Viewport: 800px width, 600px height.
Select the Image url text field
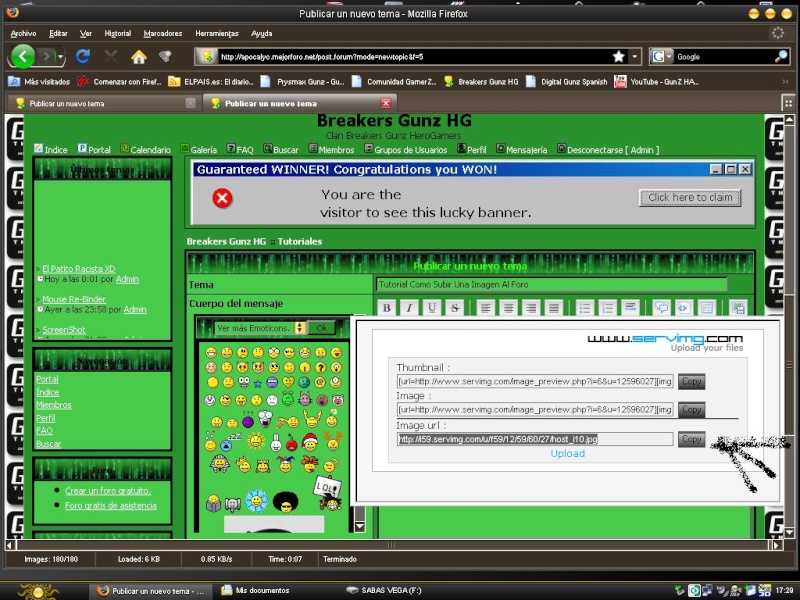tap(535, 439)
